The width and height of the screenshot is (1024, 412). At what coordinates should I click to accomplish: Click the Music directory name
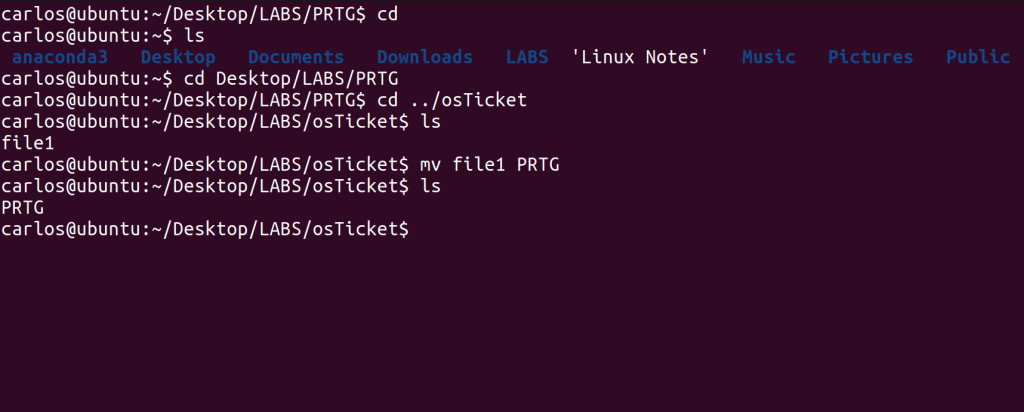768,57
